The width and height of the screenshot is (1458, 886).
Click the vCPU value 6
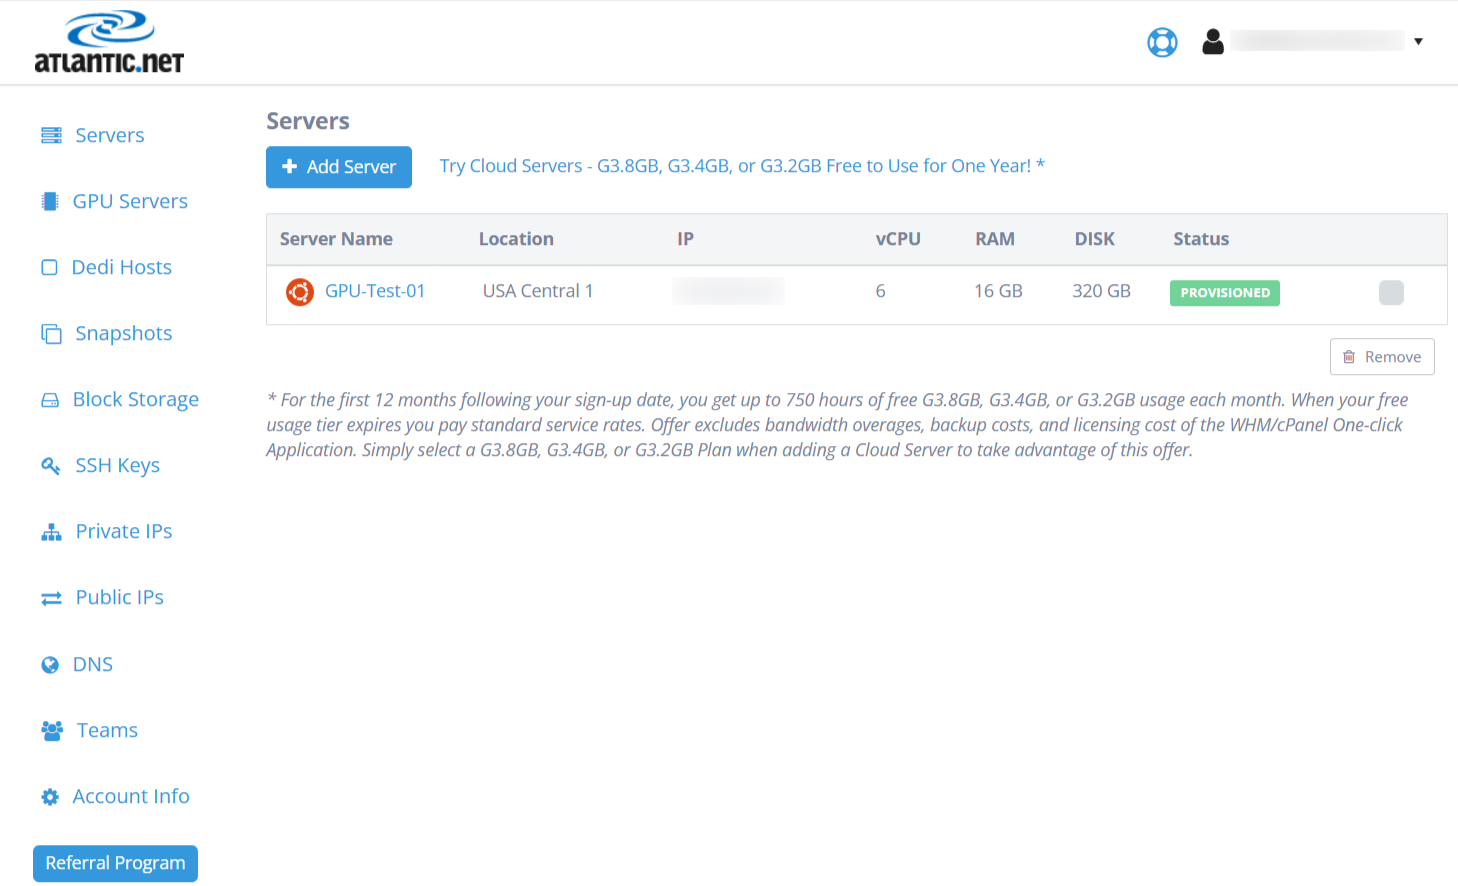[x=880, y=291]
